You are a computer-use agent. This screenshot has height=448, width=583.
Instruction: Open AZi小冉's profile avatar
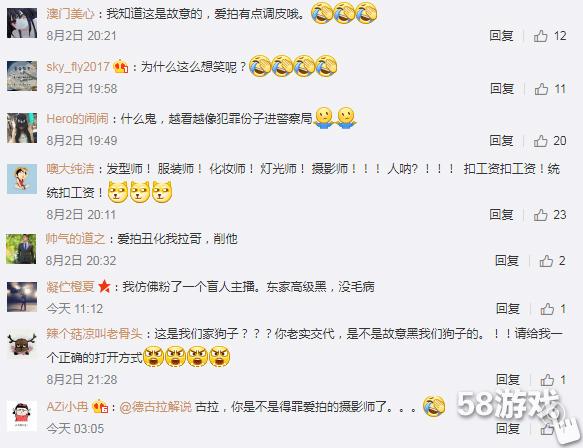point(22,416)
